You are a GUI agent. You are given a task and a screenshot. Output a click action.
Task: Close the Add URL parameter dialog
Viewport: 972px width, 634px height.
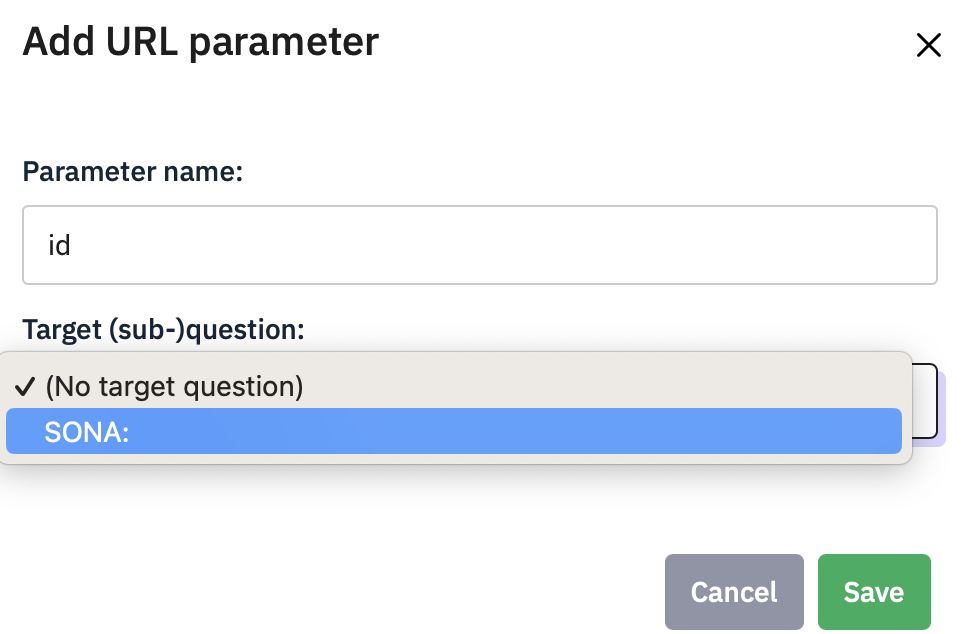(929, 45)
